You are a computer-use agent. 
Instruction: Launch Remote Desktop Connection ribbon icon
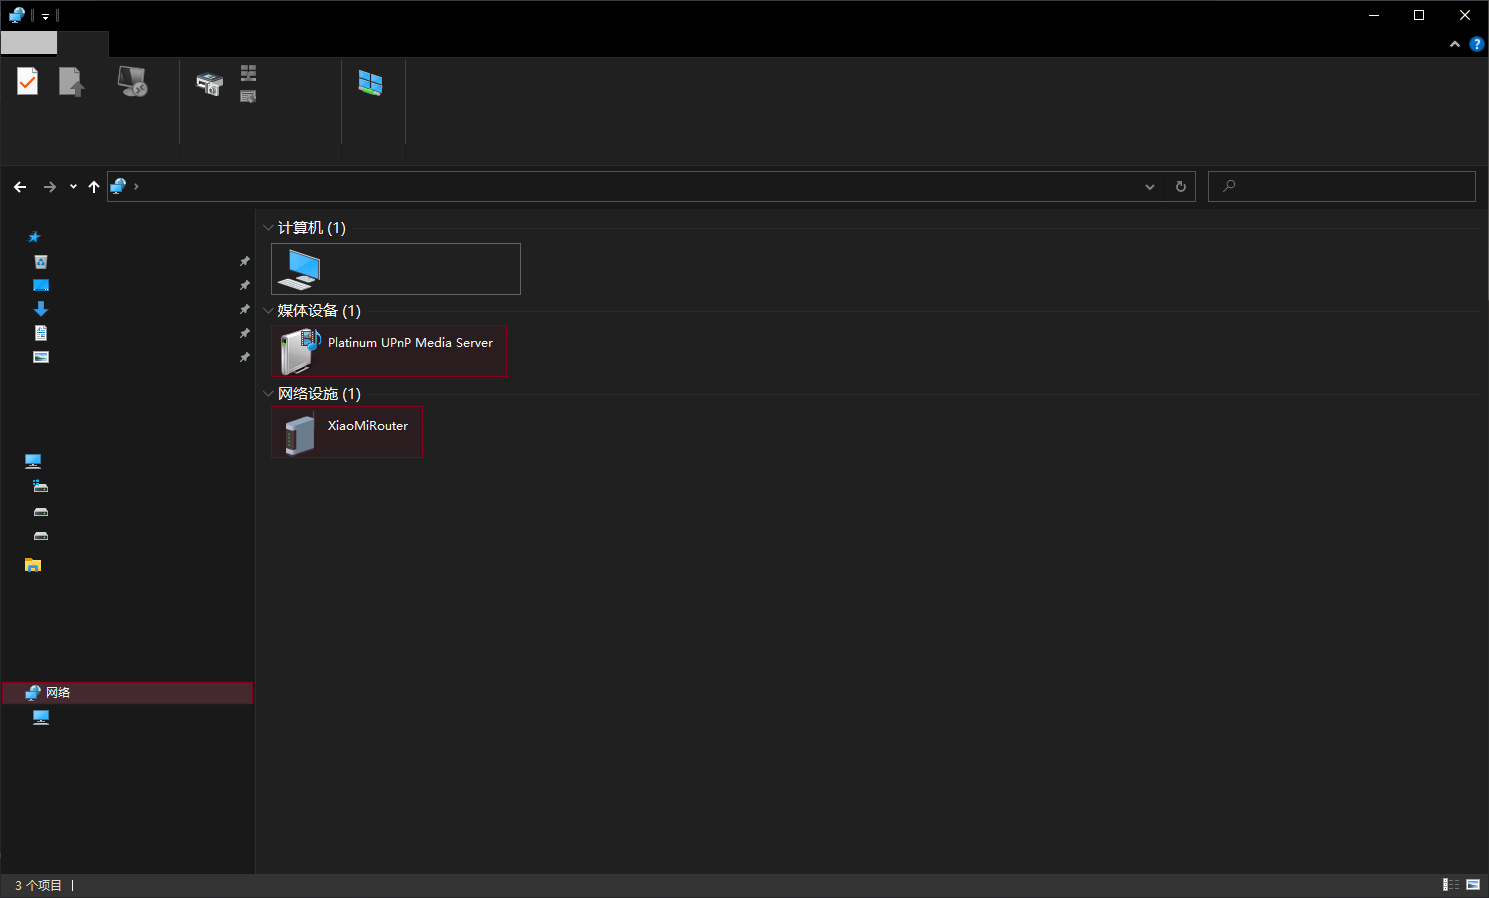132,82
